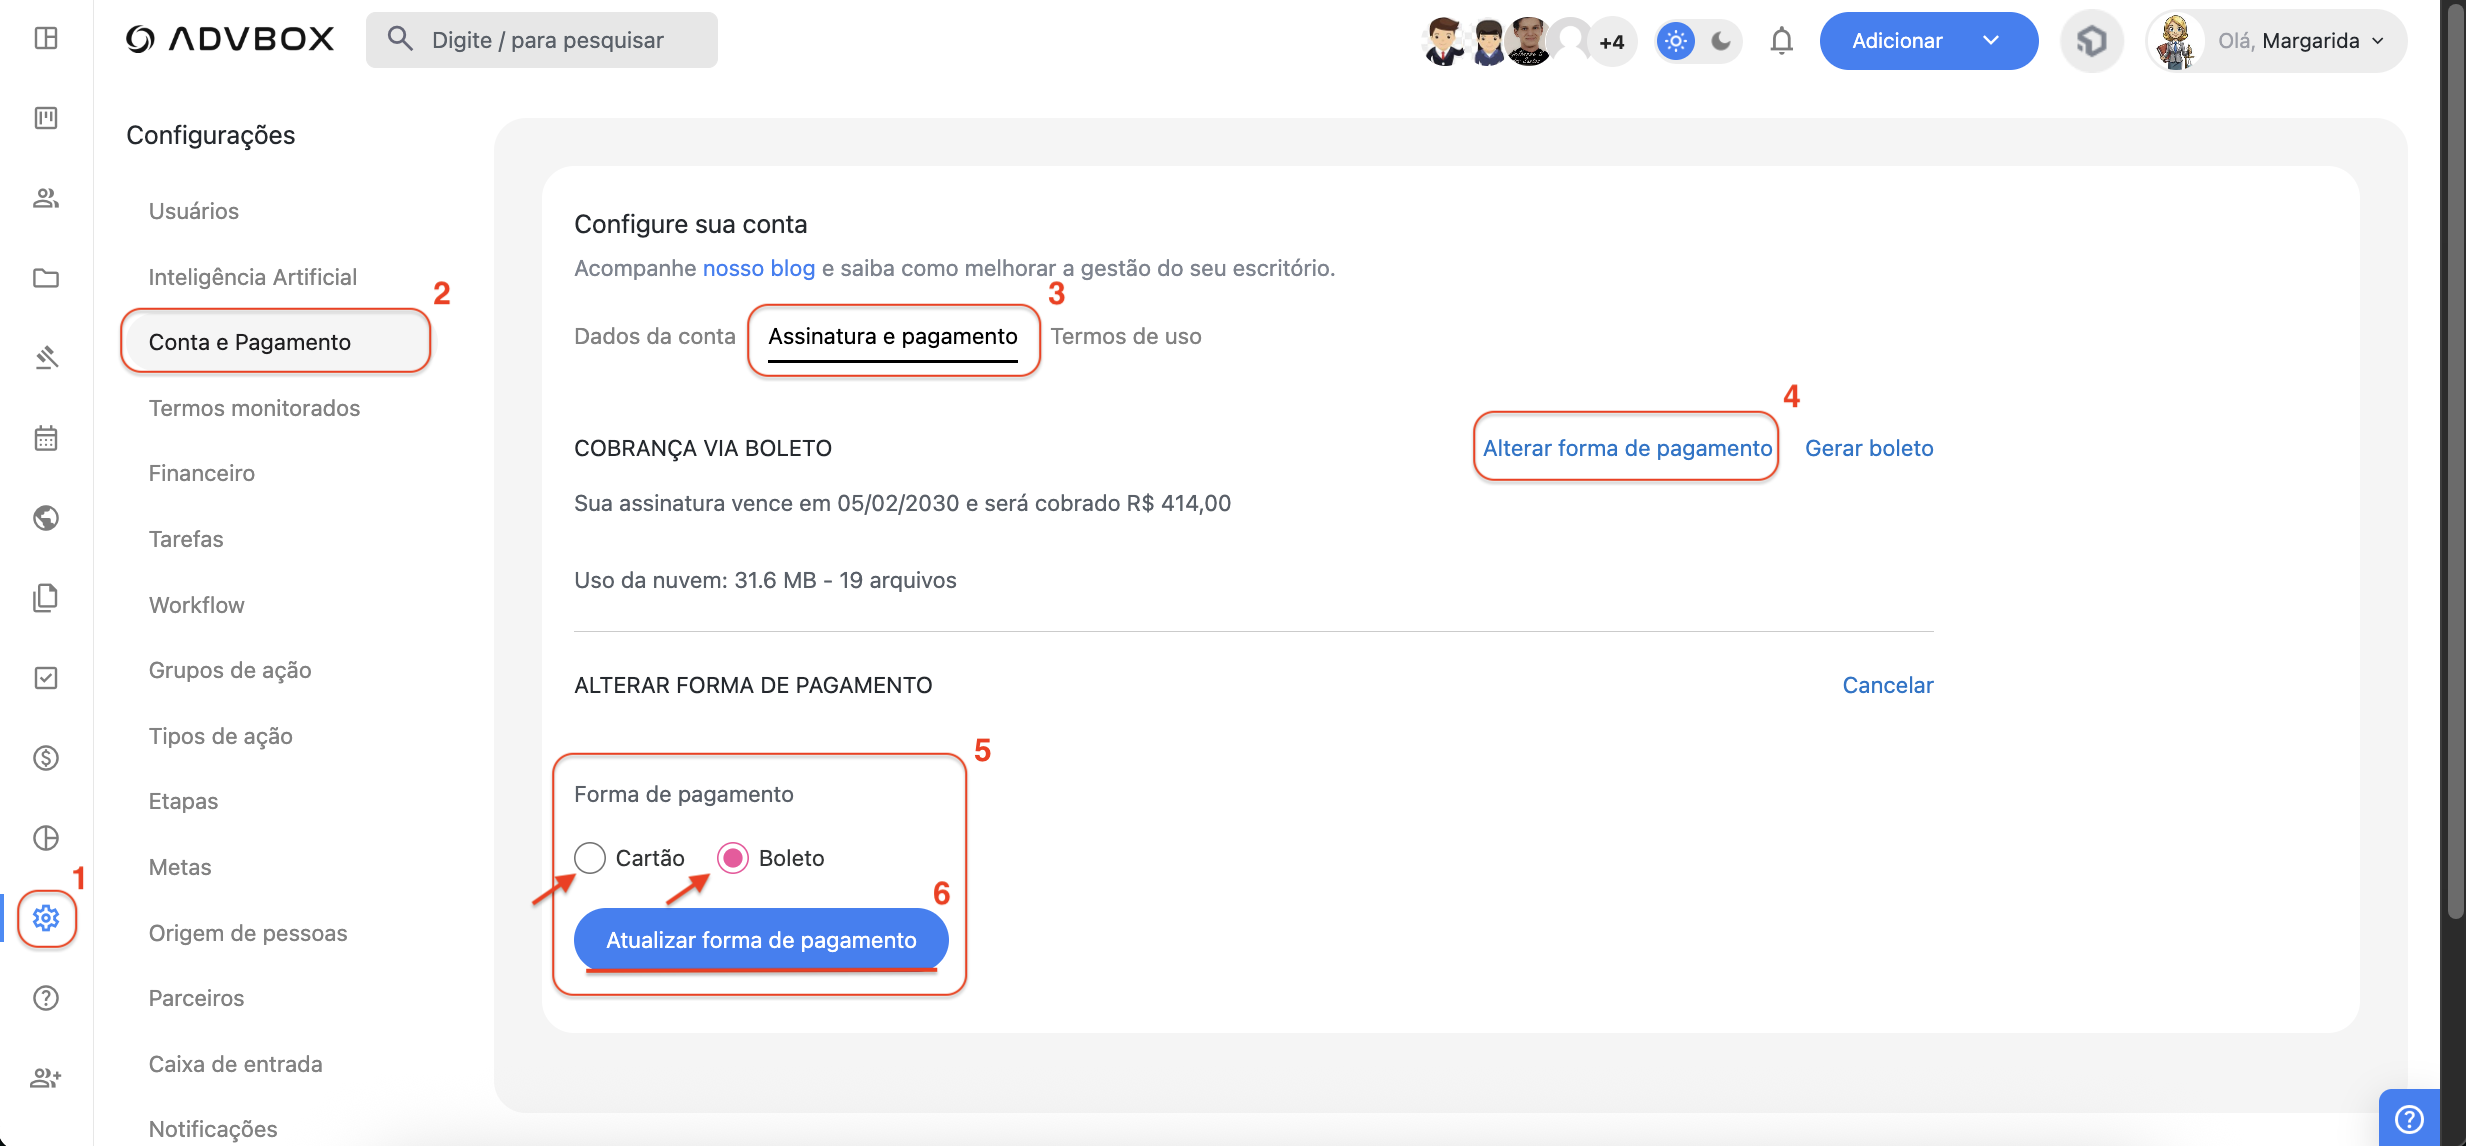2466x1146 pixels.
Task: Click the dollar sign financial icon
Action: coord(46,758)
